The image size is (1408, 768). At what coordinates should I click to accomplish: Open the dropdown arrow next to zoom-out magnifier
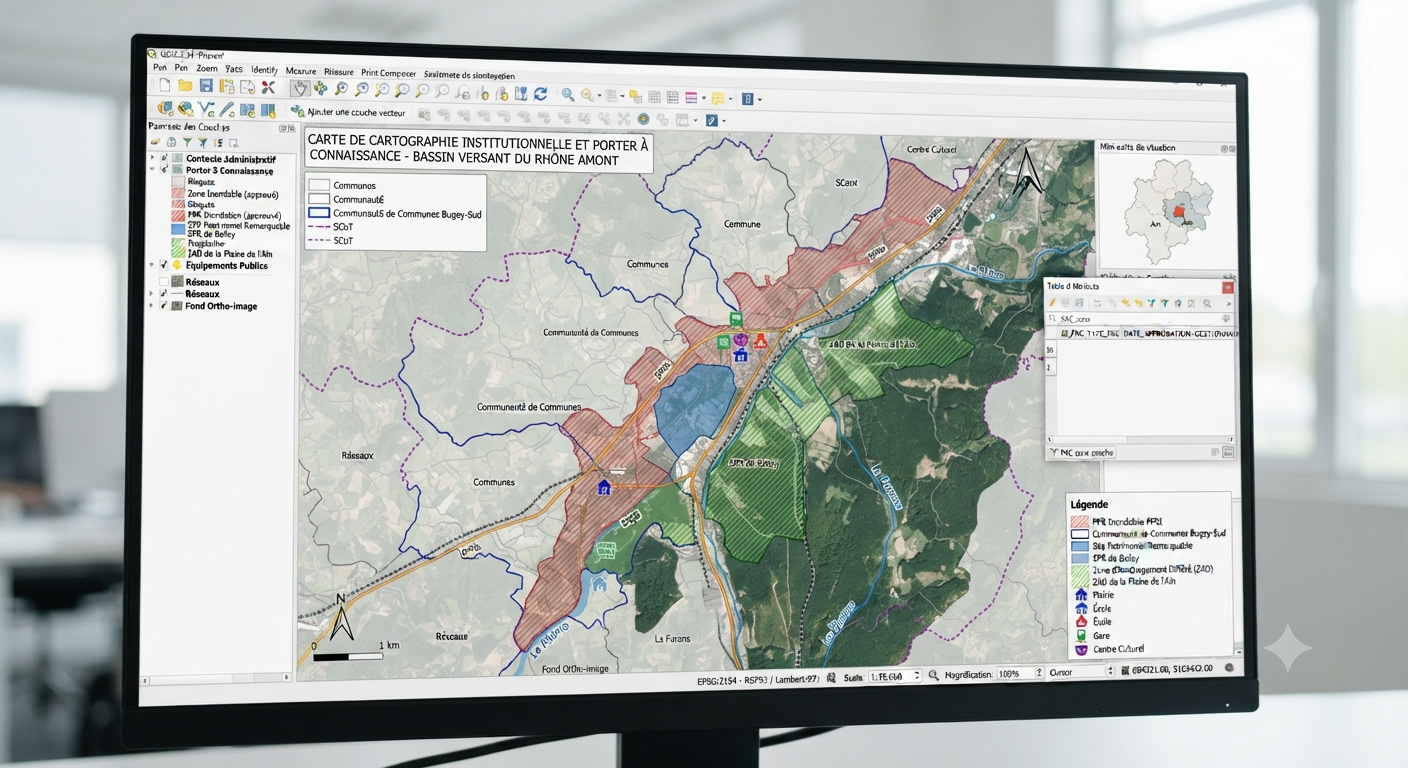(x=599, y=95)
